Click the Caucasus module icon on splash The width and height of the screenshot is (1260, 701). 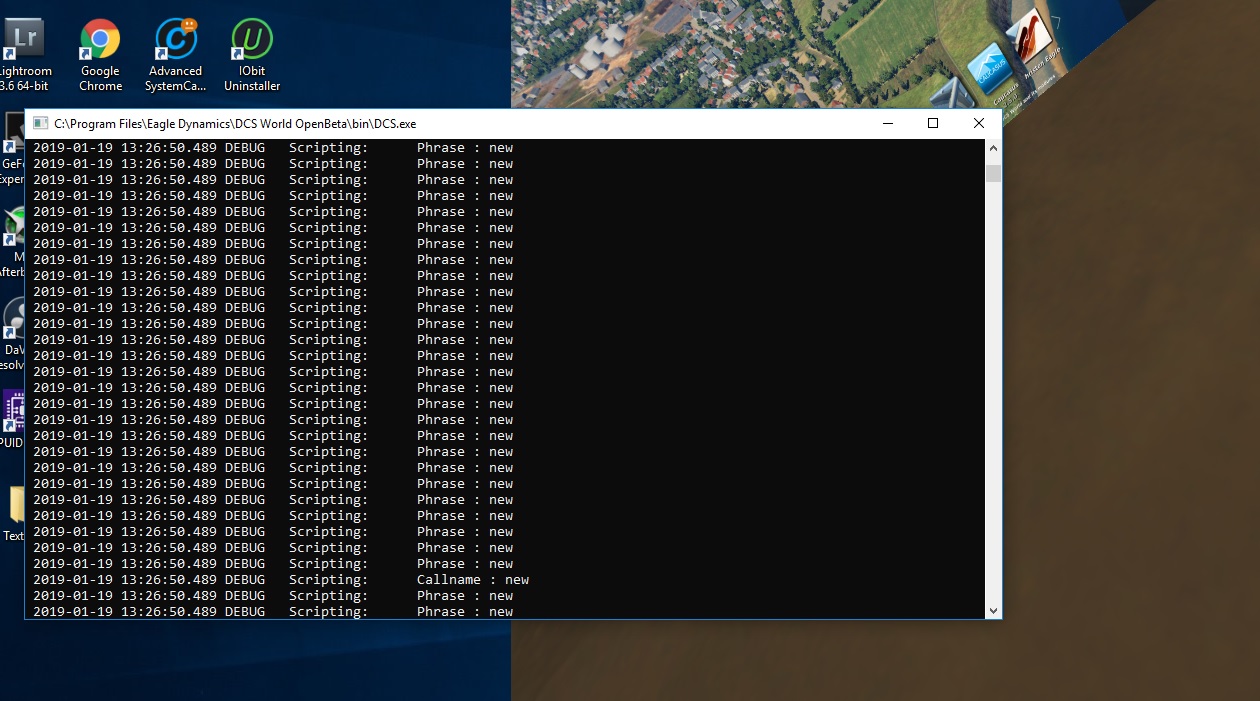tap(988, 70)
